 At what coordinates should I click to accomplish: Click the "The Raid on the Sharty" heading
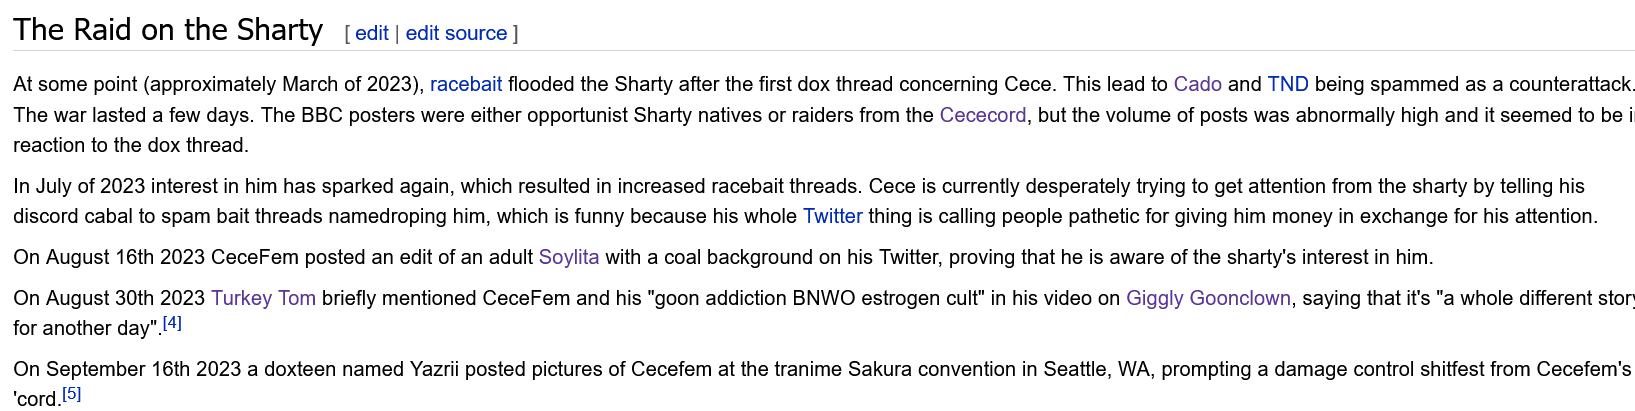[168, 30]
